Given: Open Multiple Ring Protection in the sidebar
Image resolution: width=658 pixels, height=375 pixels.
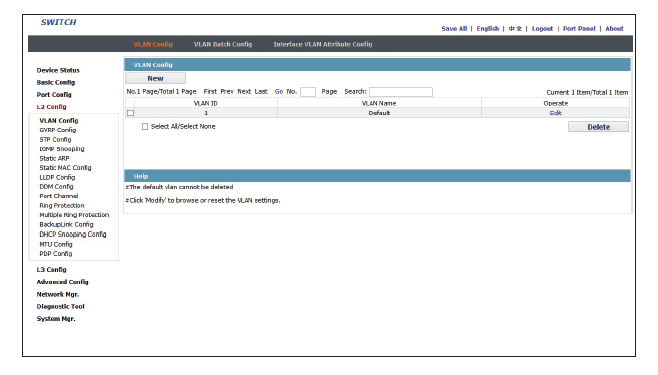Looking at the screenshot, I should tap(74, 215).
